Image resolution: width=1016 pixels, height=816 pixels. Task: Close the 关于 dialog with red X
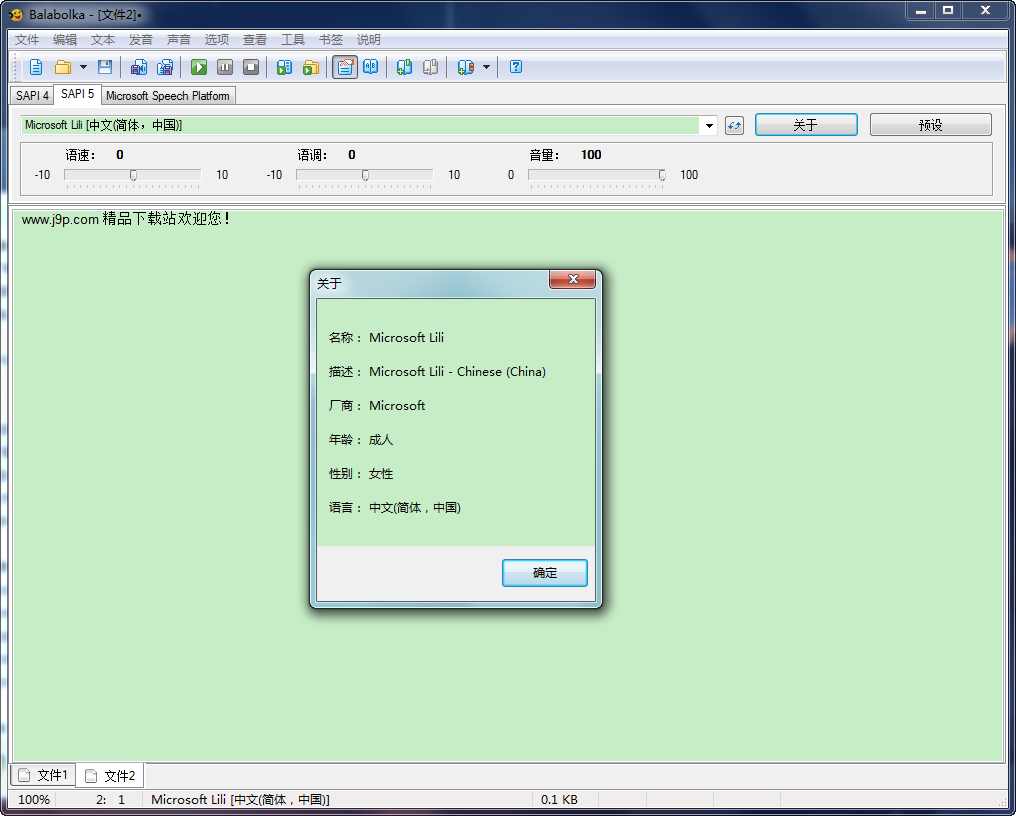pos(572,279)
